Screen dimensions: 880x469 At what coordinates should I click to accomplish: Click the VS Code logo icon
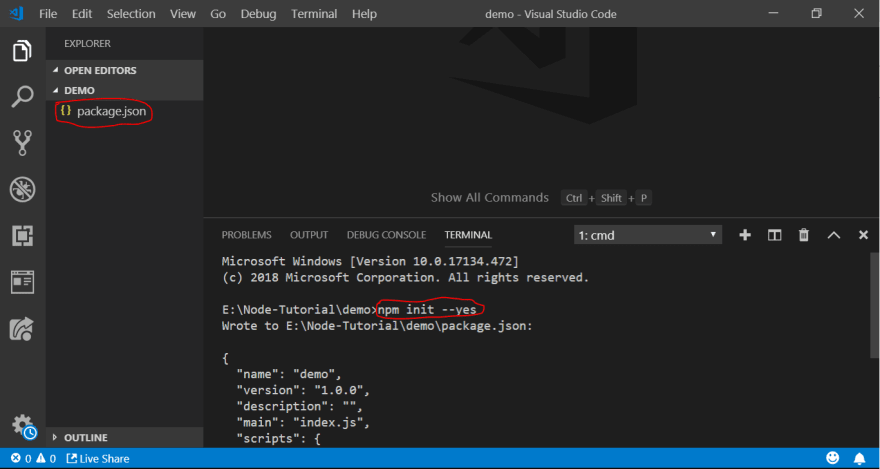point(16,13)
